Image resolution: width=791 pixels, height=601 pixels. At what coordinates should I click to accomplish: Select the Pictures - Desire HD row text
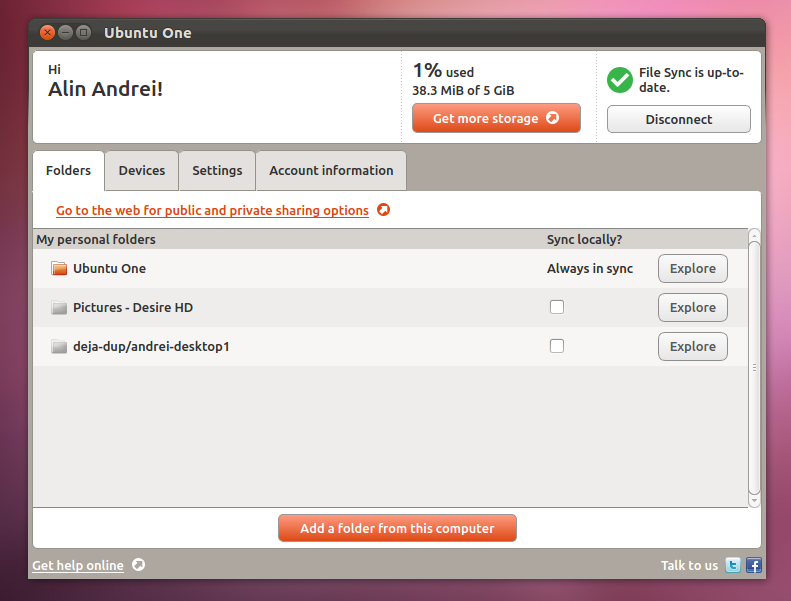click(133, 307)
